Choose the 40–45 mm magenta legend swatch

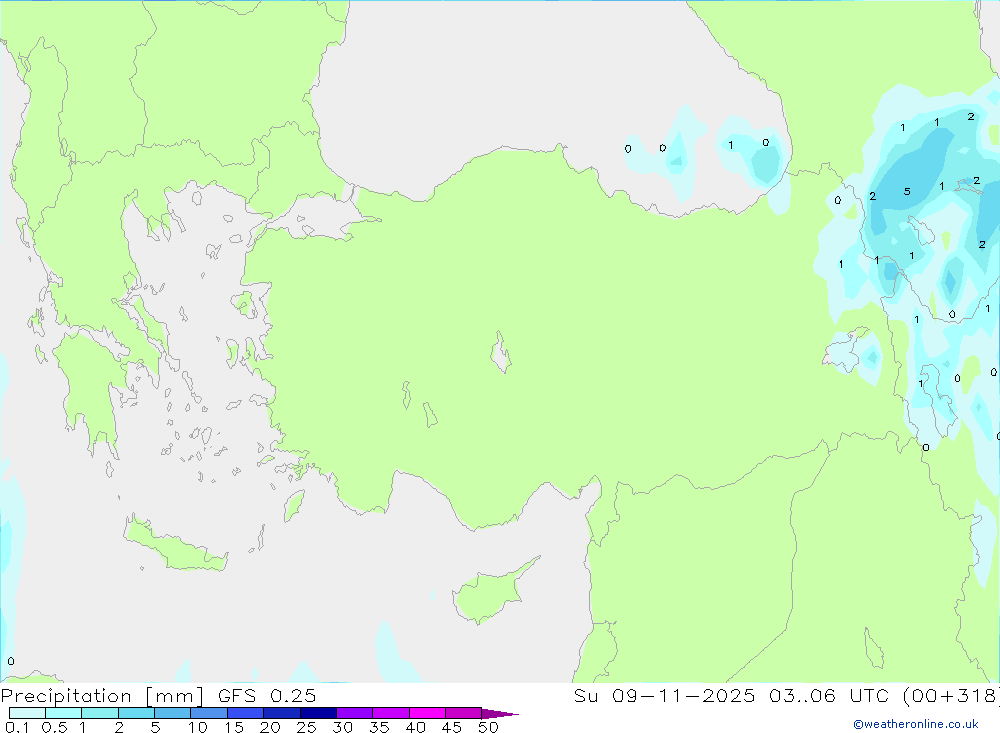(427, 713)
